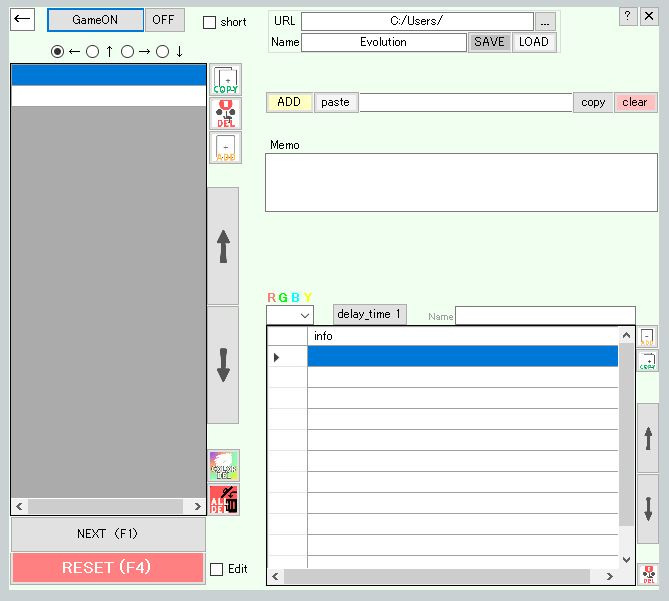Click the COPY icon beside the left list
Screen dimensions: 669x601
click(x=226, y=80)
